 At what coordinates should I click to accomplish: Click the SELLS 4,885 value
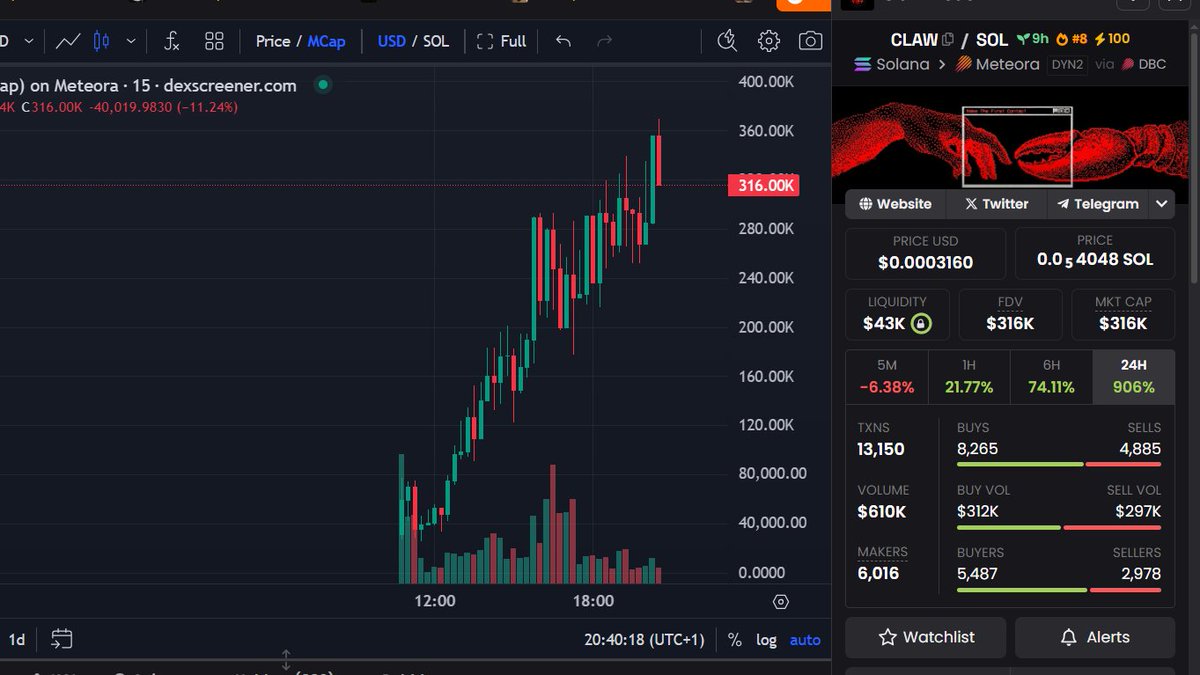point(1140,449)
